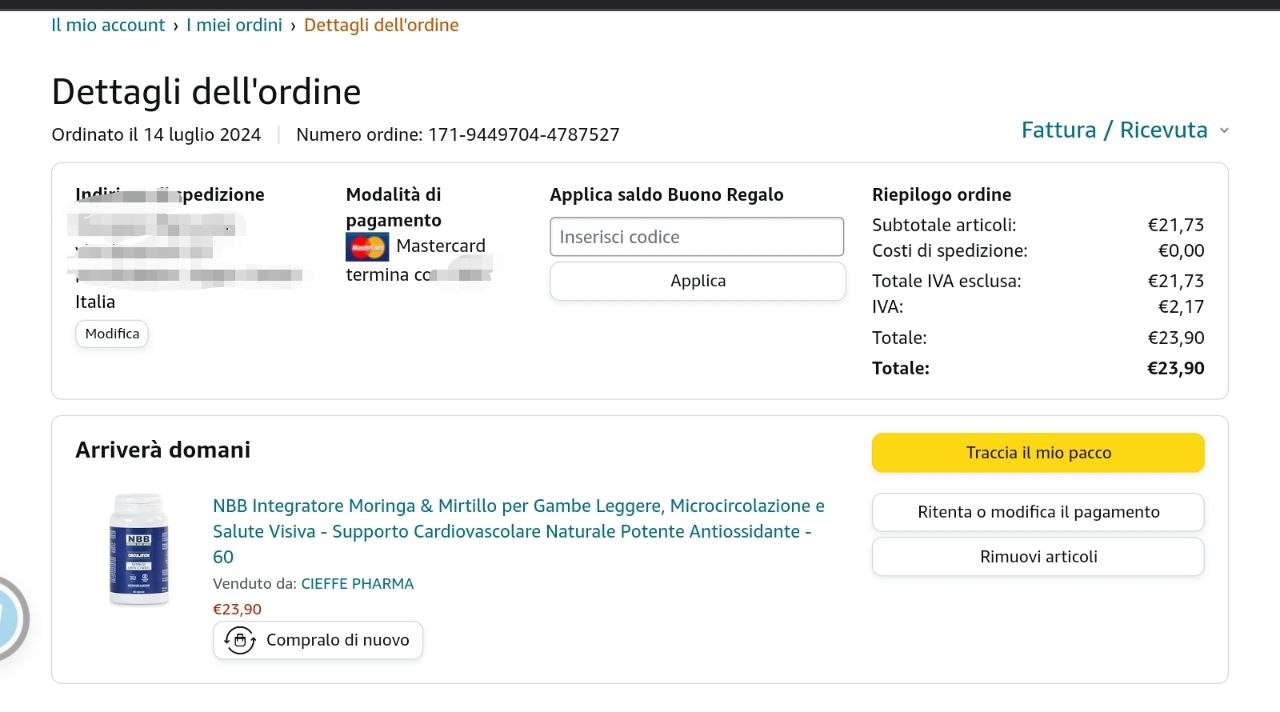Open the NBB Integratore Moringa product link
The width and height of the screenshot is (1280, 712).
pyautogui.click(x=518, y=531)
